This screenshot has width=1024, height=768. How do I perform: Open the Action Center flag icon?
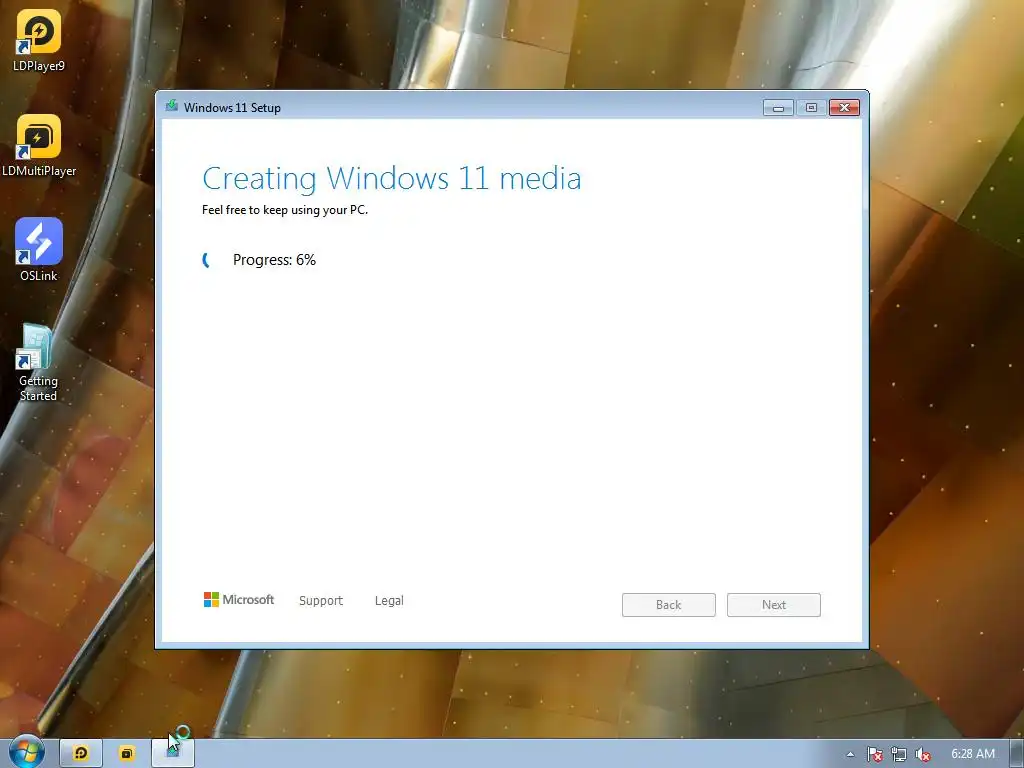click(874, 754)
